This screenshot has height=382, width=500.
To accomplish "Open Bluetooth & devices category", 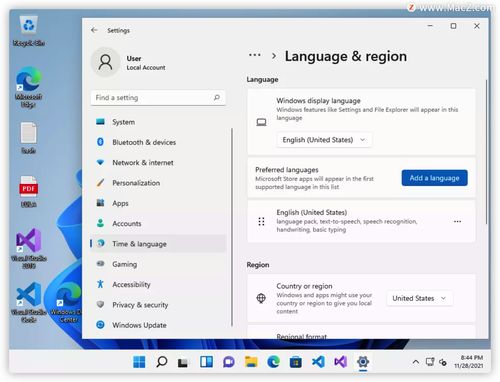I will pyautogui.click(x=159, y=142).
